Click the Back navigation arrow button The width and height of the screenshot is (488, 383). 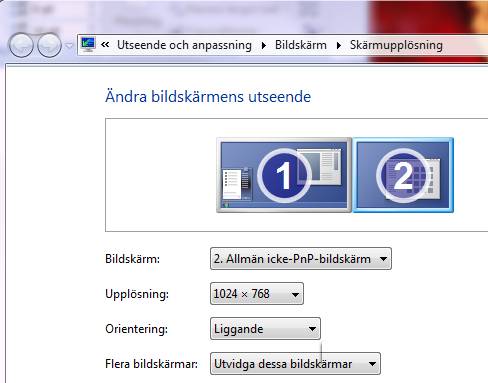21,45
